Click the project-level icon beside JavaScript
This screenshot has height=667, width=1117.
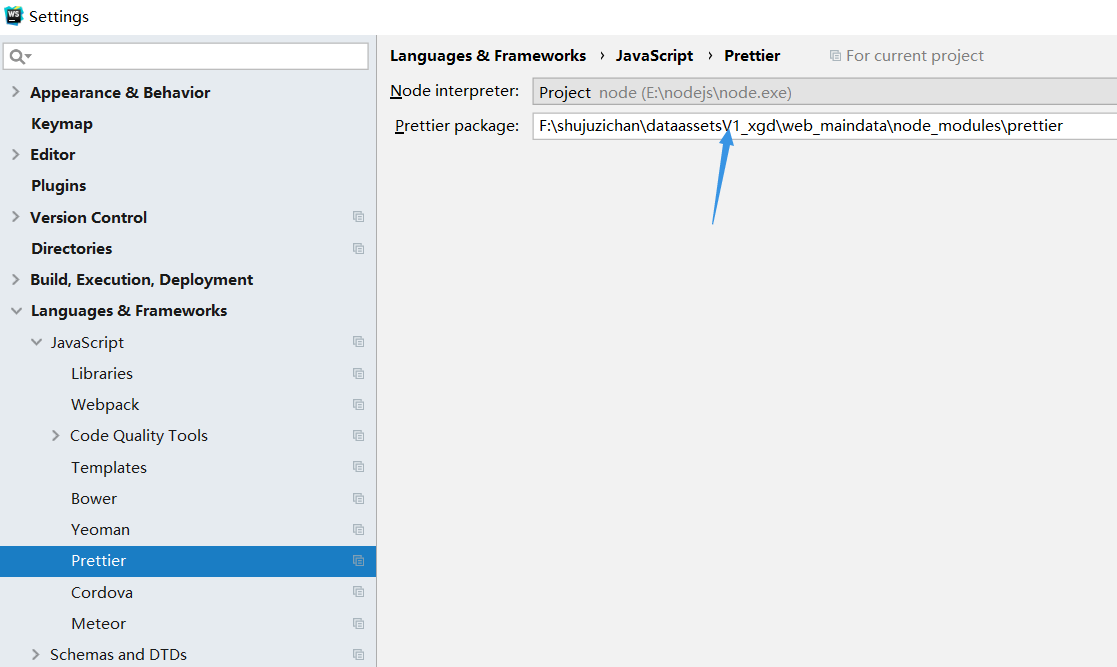point(358,341)
